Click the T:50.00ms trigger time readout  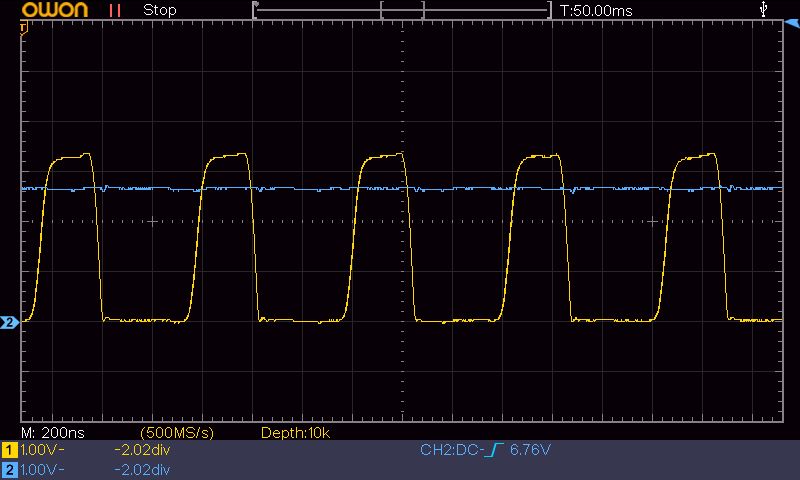pos(596,11)
